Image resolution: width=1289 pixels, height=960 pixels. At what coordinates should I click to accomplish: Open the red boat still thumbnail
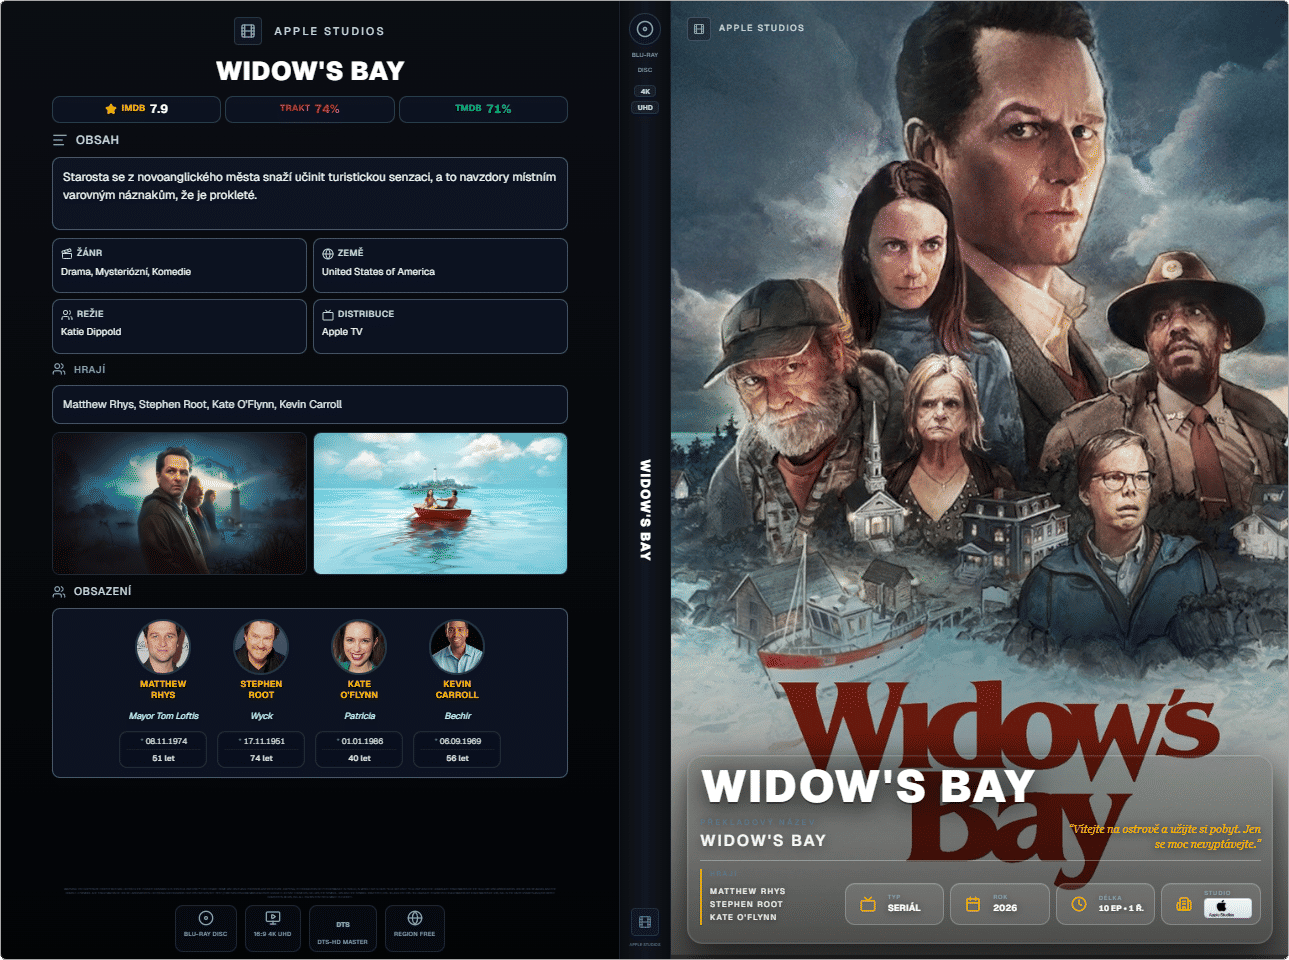[440, 503]
